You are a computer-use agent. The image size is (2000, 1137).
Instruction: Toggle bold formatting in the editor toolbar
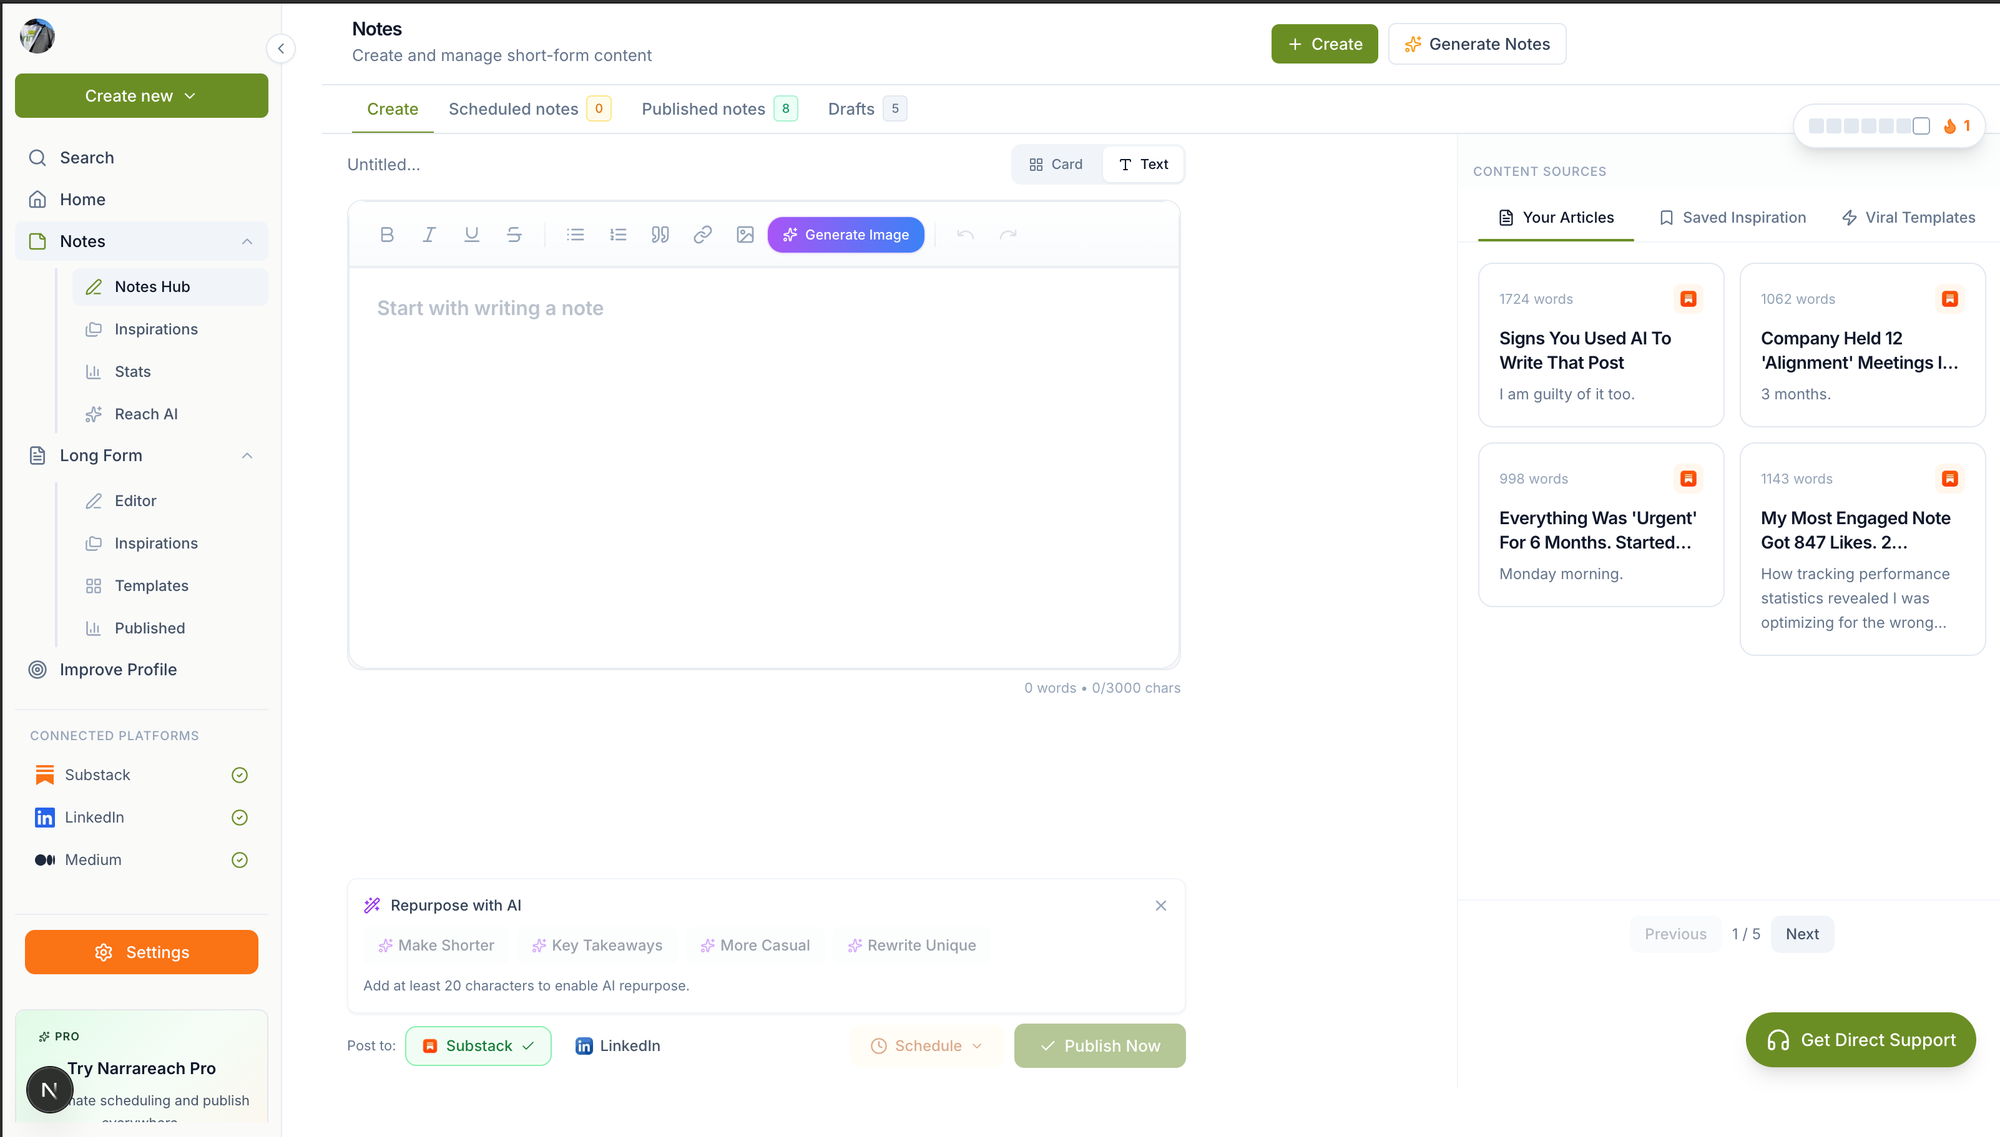click(x=387, y=234)
